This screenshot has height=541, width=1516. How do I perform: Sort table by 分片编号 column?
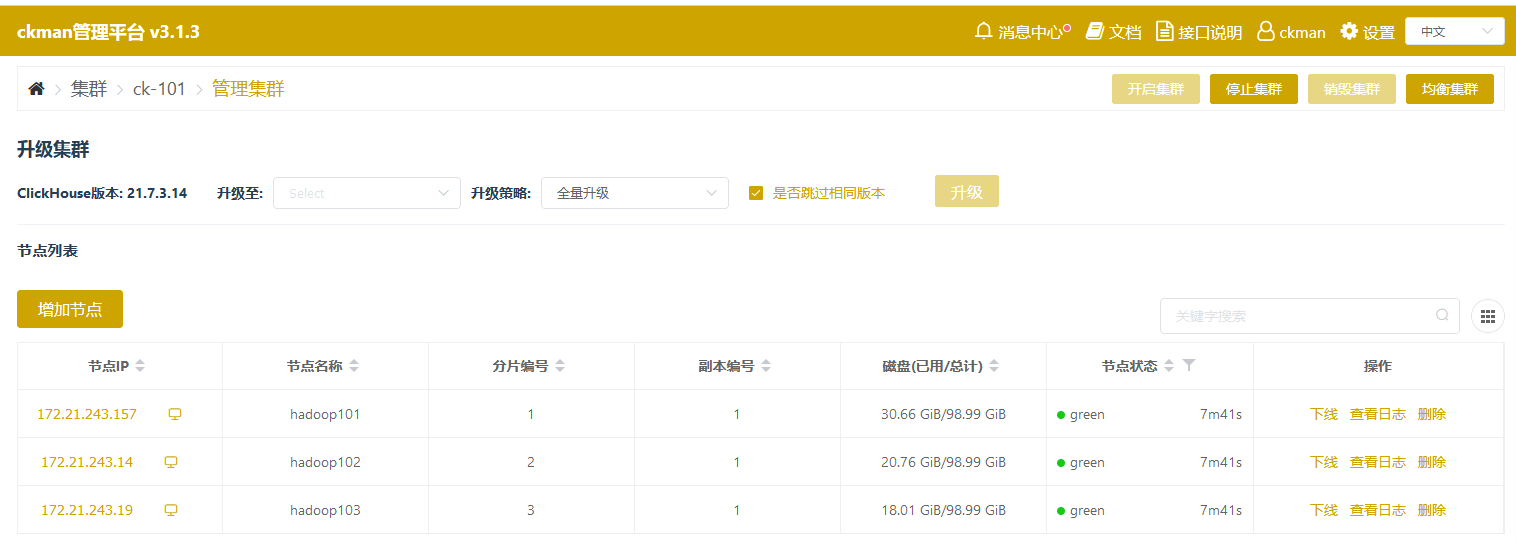click(x=560, y=366)
